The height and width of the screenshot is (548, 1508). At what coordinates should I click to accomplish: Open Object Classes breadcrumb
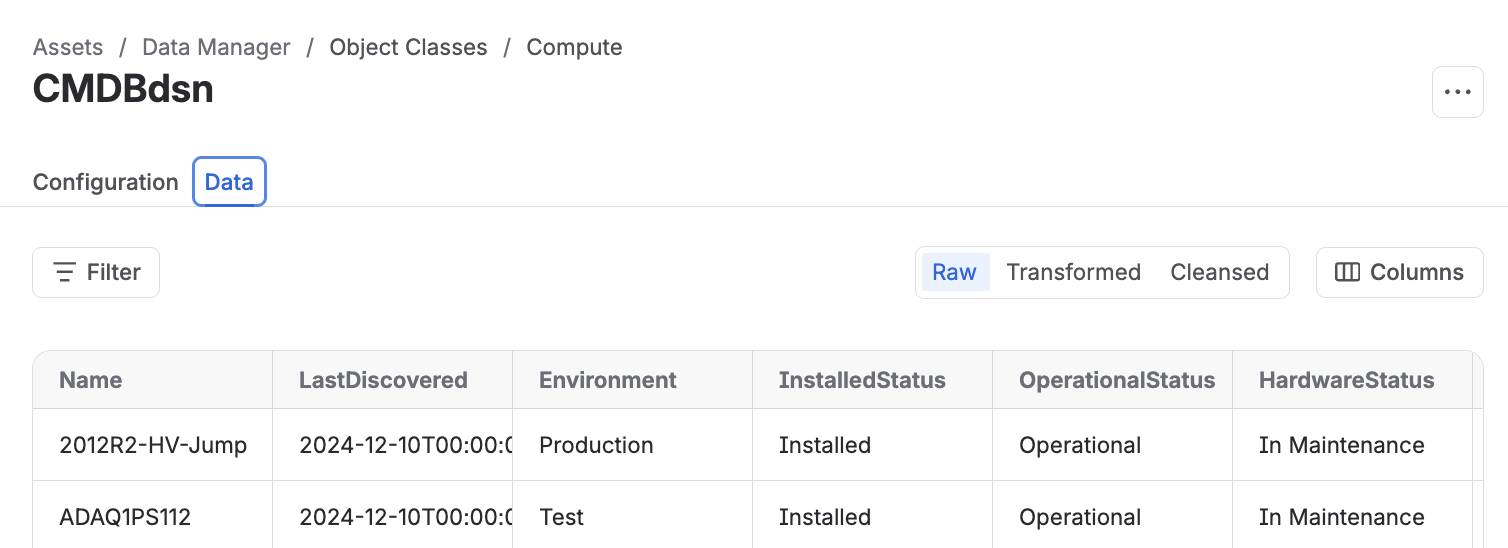tap(408, 47)
